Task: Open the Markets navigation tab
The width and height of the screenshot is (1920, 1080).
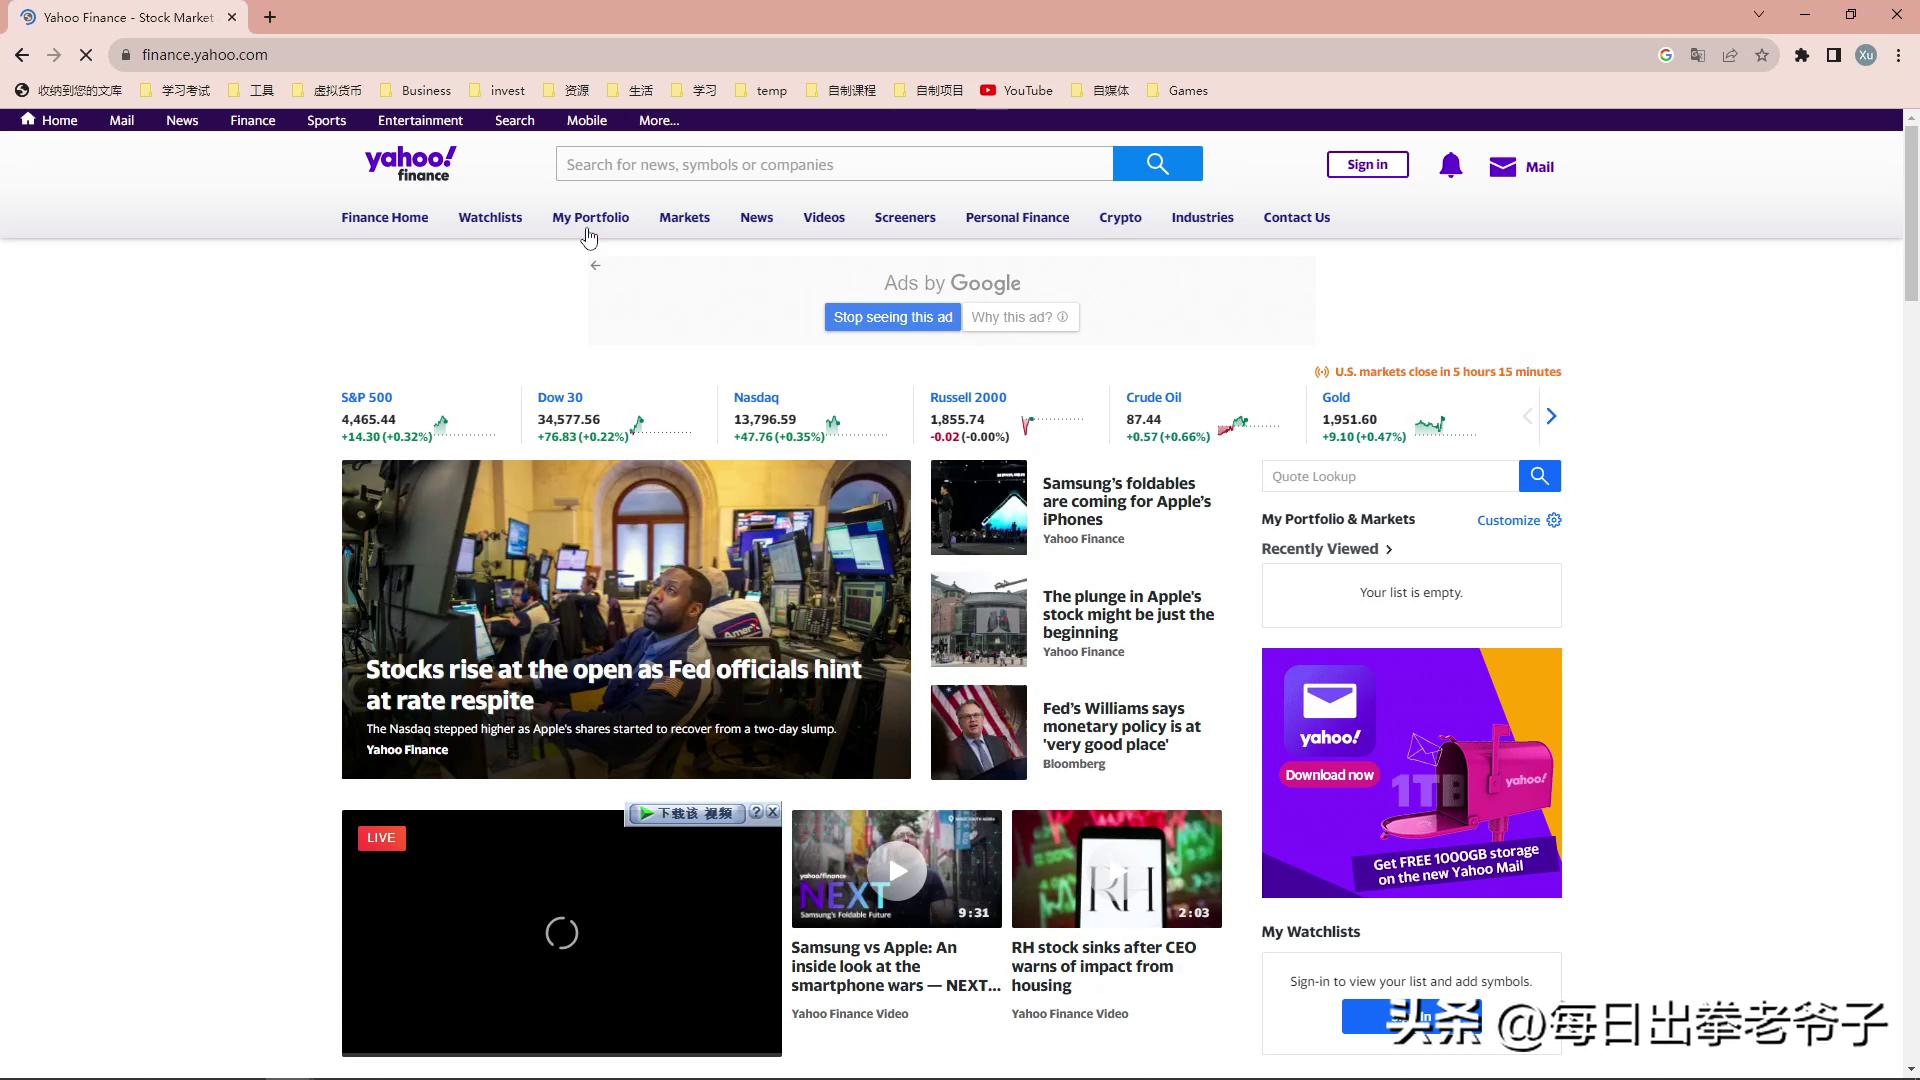Action: 684,217
